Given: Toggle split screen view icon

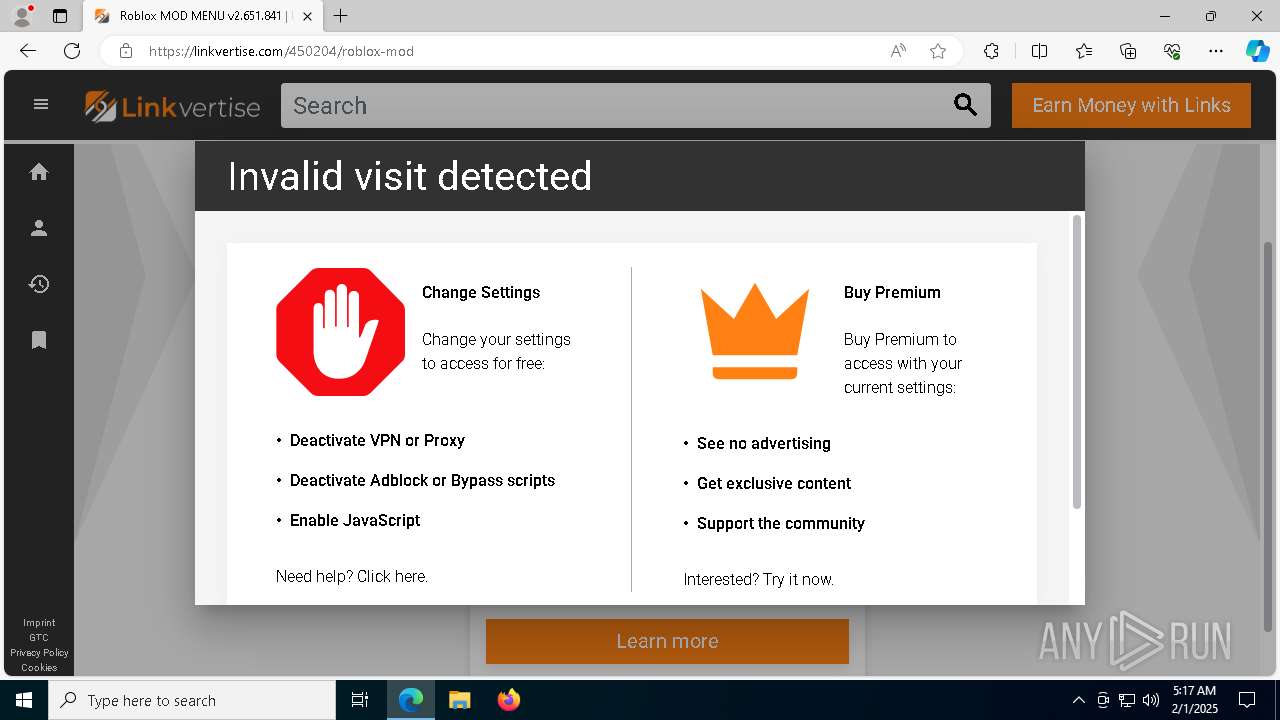Looking at the screenshot, I should (1039, 51).
